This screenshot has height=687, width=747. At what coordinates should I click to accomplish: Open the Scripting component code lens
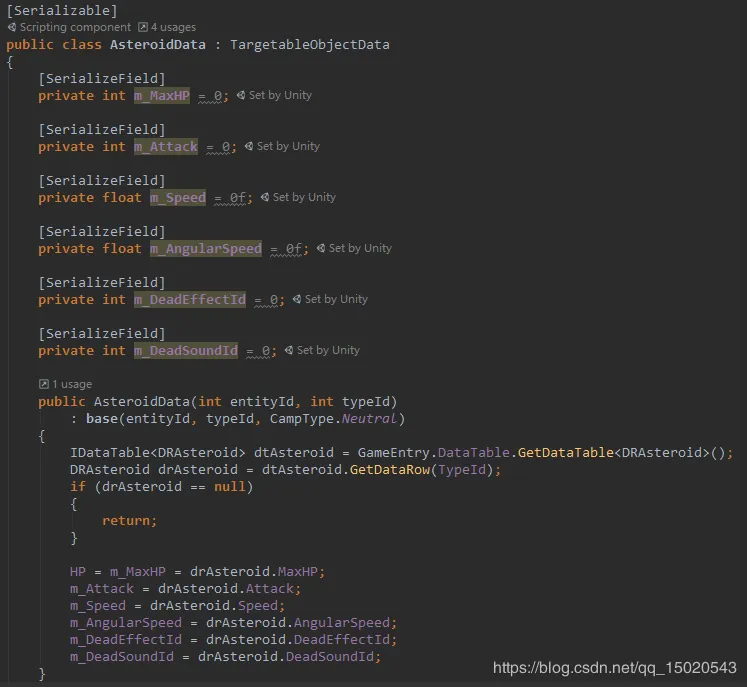(75, 27)
